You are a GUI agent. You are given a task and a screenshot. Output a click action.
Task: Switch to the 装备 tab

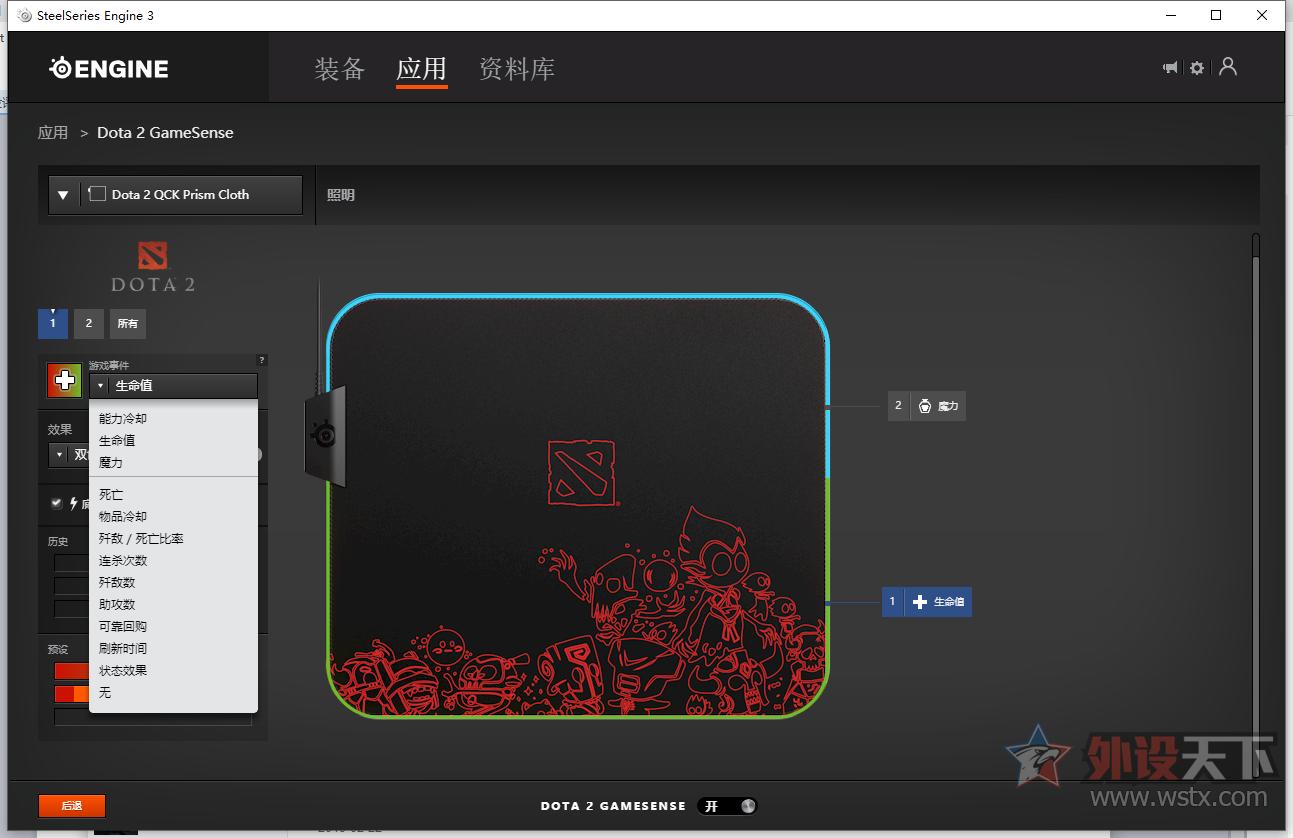click(x=338, y=70)
